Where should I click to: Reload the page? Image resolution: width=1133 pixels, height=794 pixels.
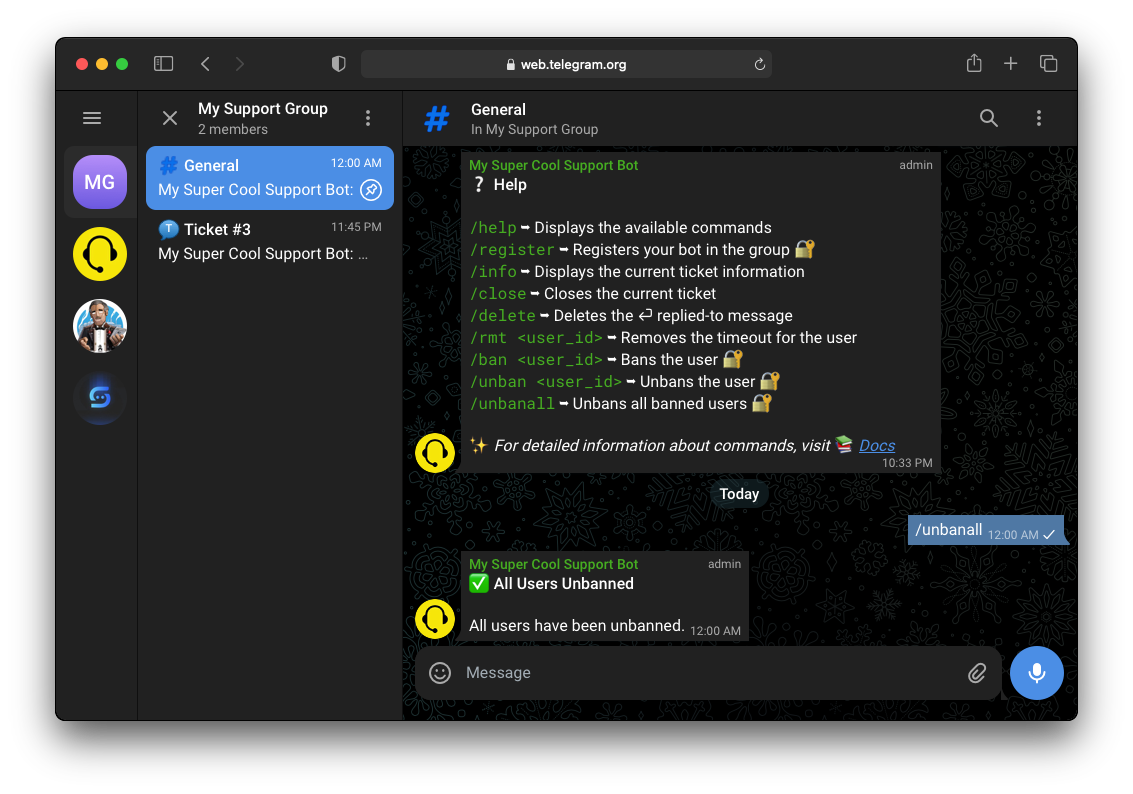pos(759,64)
